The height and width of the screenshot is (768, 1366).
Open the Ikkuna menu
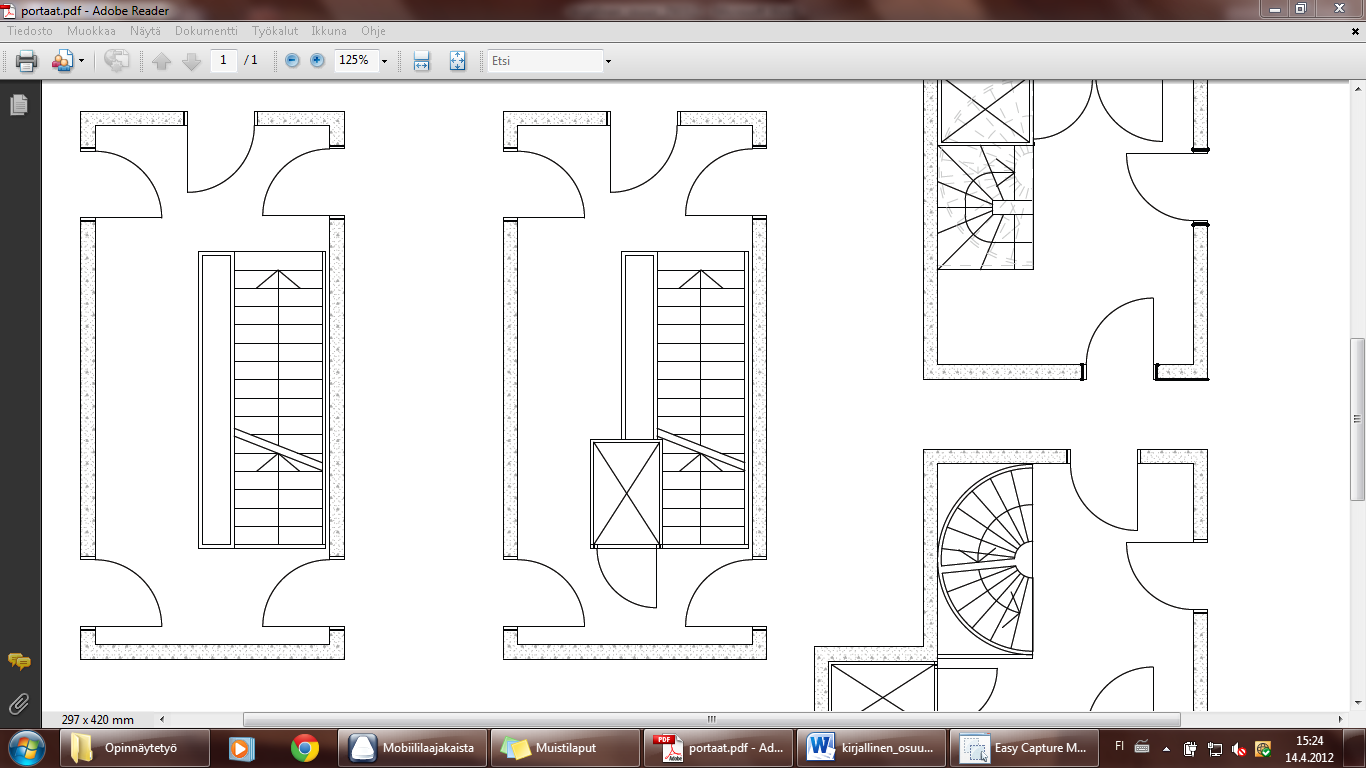tap(329, 31)
